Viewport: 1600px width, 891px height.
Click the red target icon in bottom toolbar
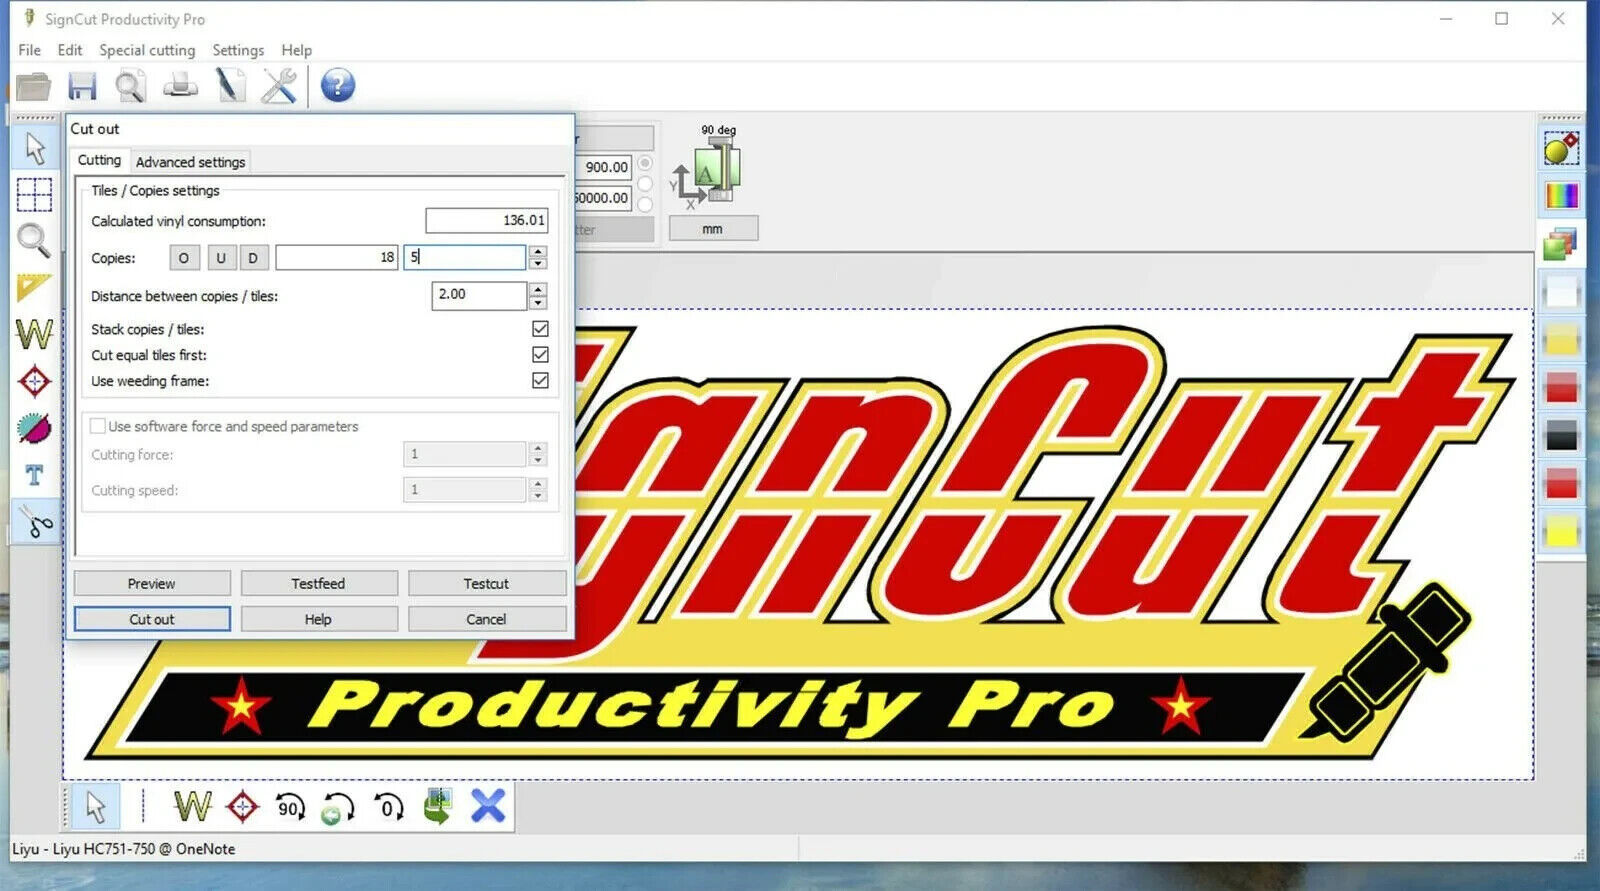tap(242, 806)
